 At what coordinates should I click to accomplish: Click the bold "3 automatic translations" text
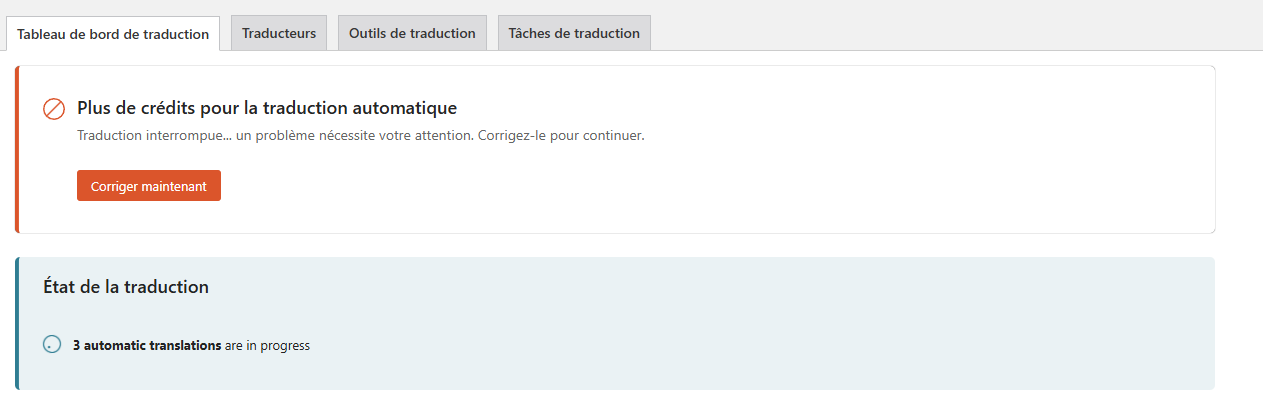[x=147, y=346]
